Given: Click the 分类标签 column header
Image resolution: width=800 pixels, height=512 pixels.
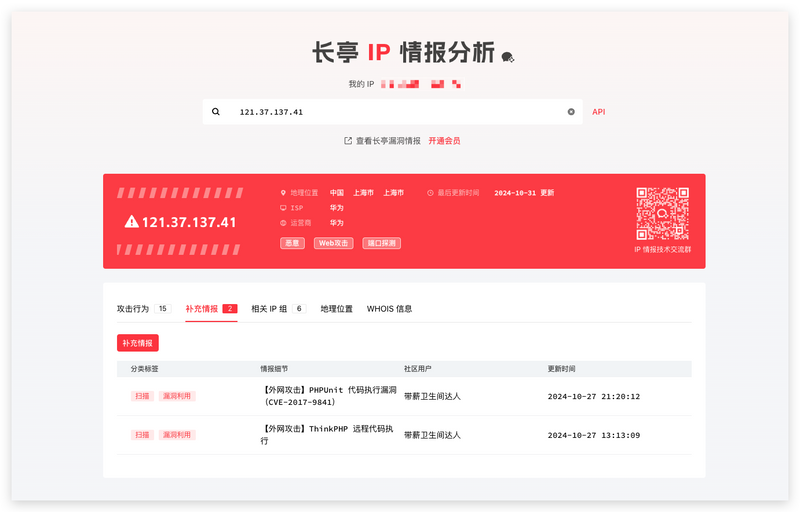Looking at the screenshot, I should coord(144,369).
